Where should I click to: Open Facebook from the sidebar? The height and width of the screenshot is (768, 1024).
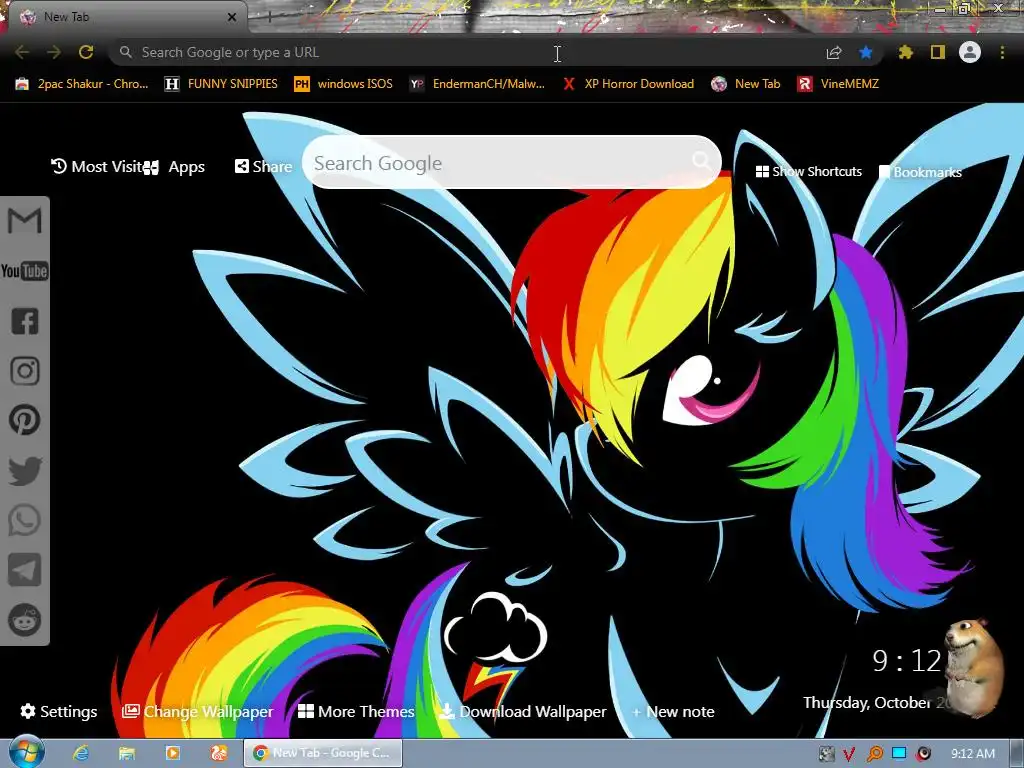[25, 321]
